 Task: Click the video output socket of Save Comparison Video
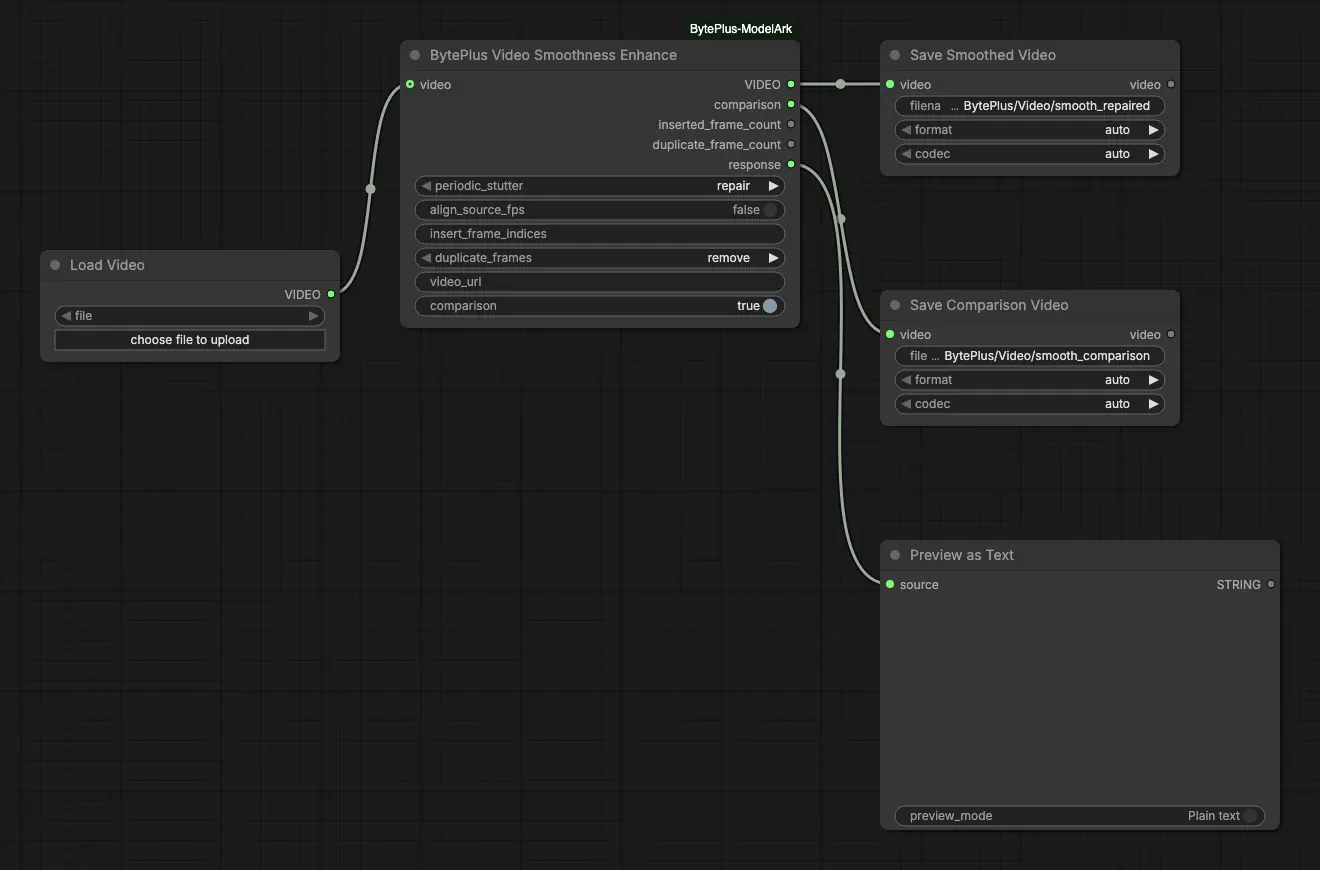coord(1171,334)
